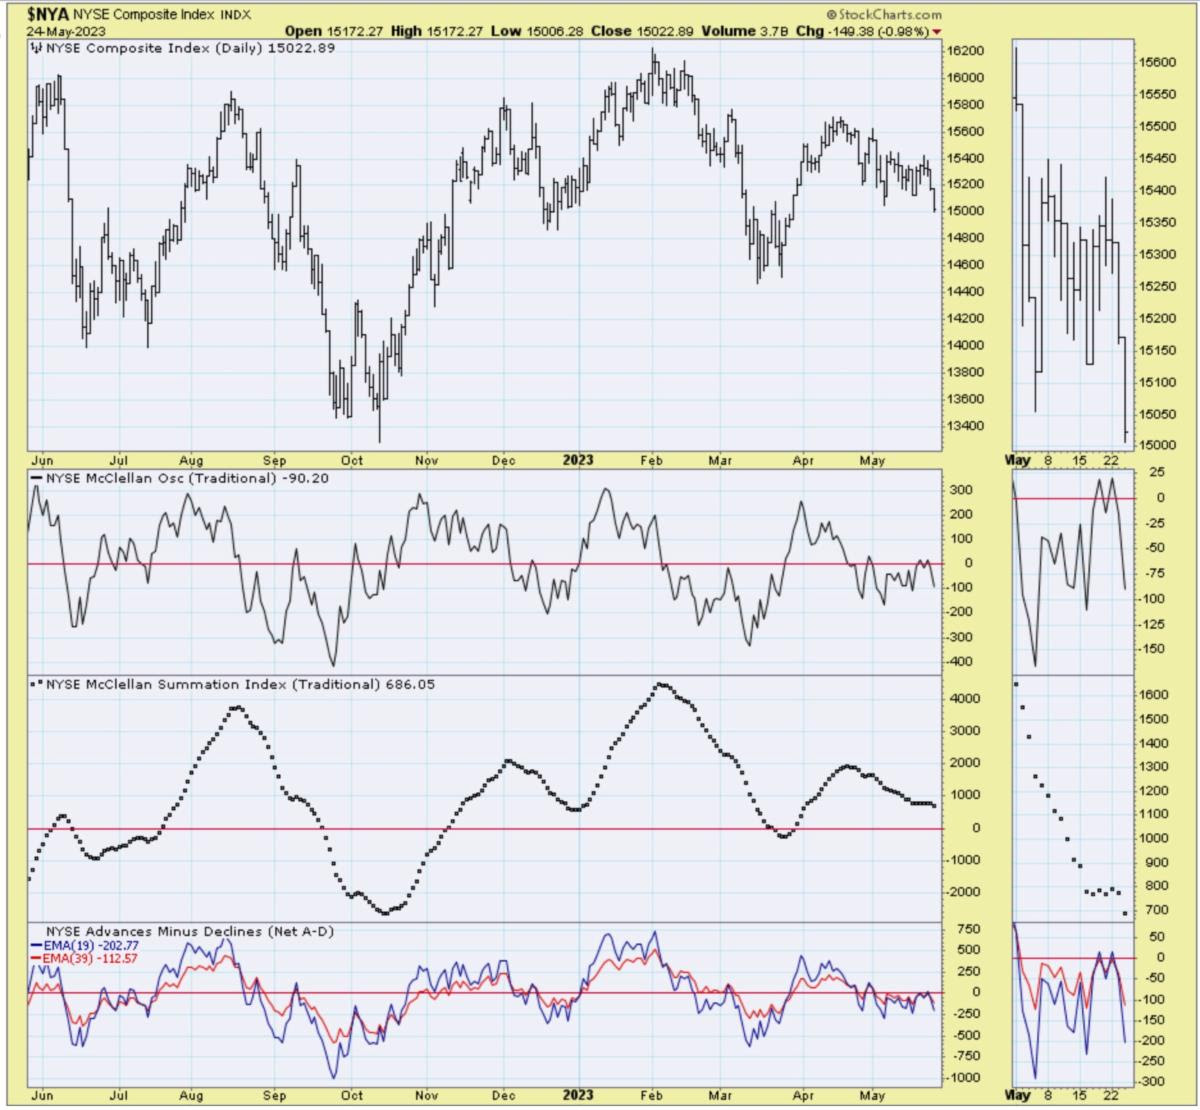Click the red down arrow beside Chg

pyautogui.click(x=936, y=31)
